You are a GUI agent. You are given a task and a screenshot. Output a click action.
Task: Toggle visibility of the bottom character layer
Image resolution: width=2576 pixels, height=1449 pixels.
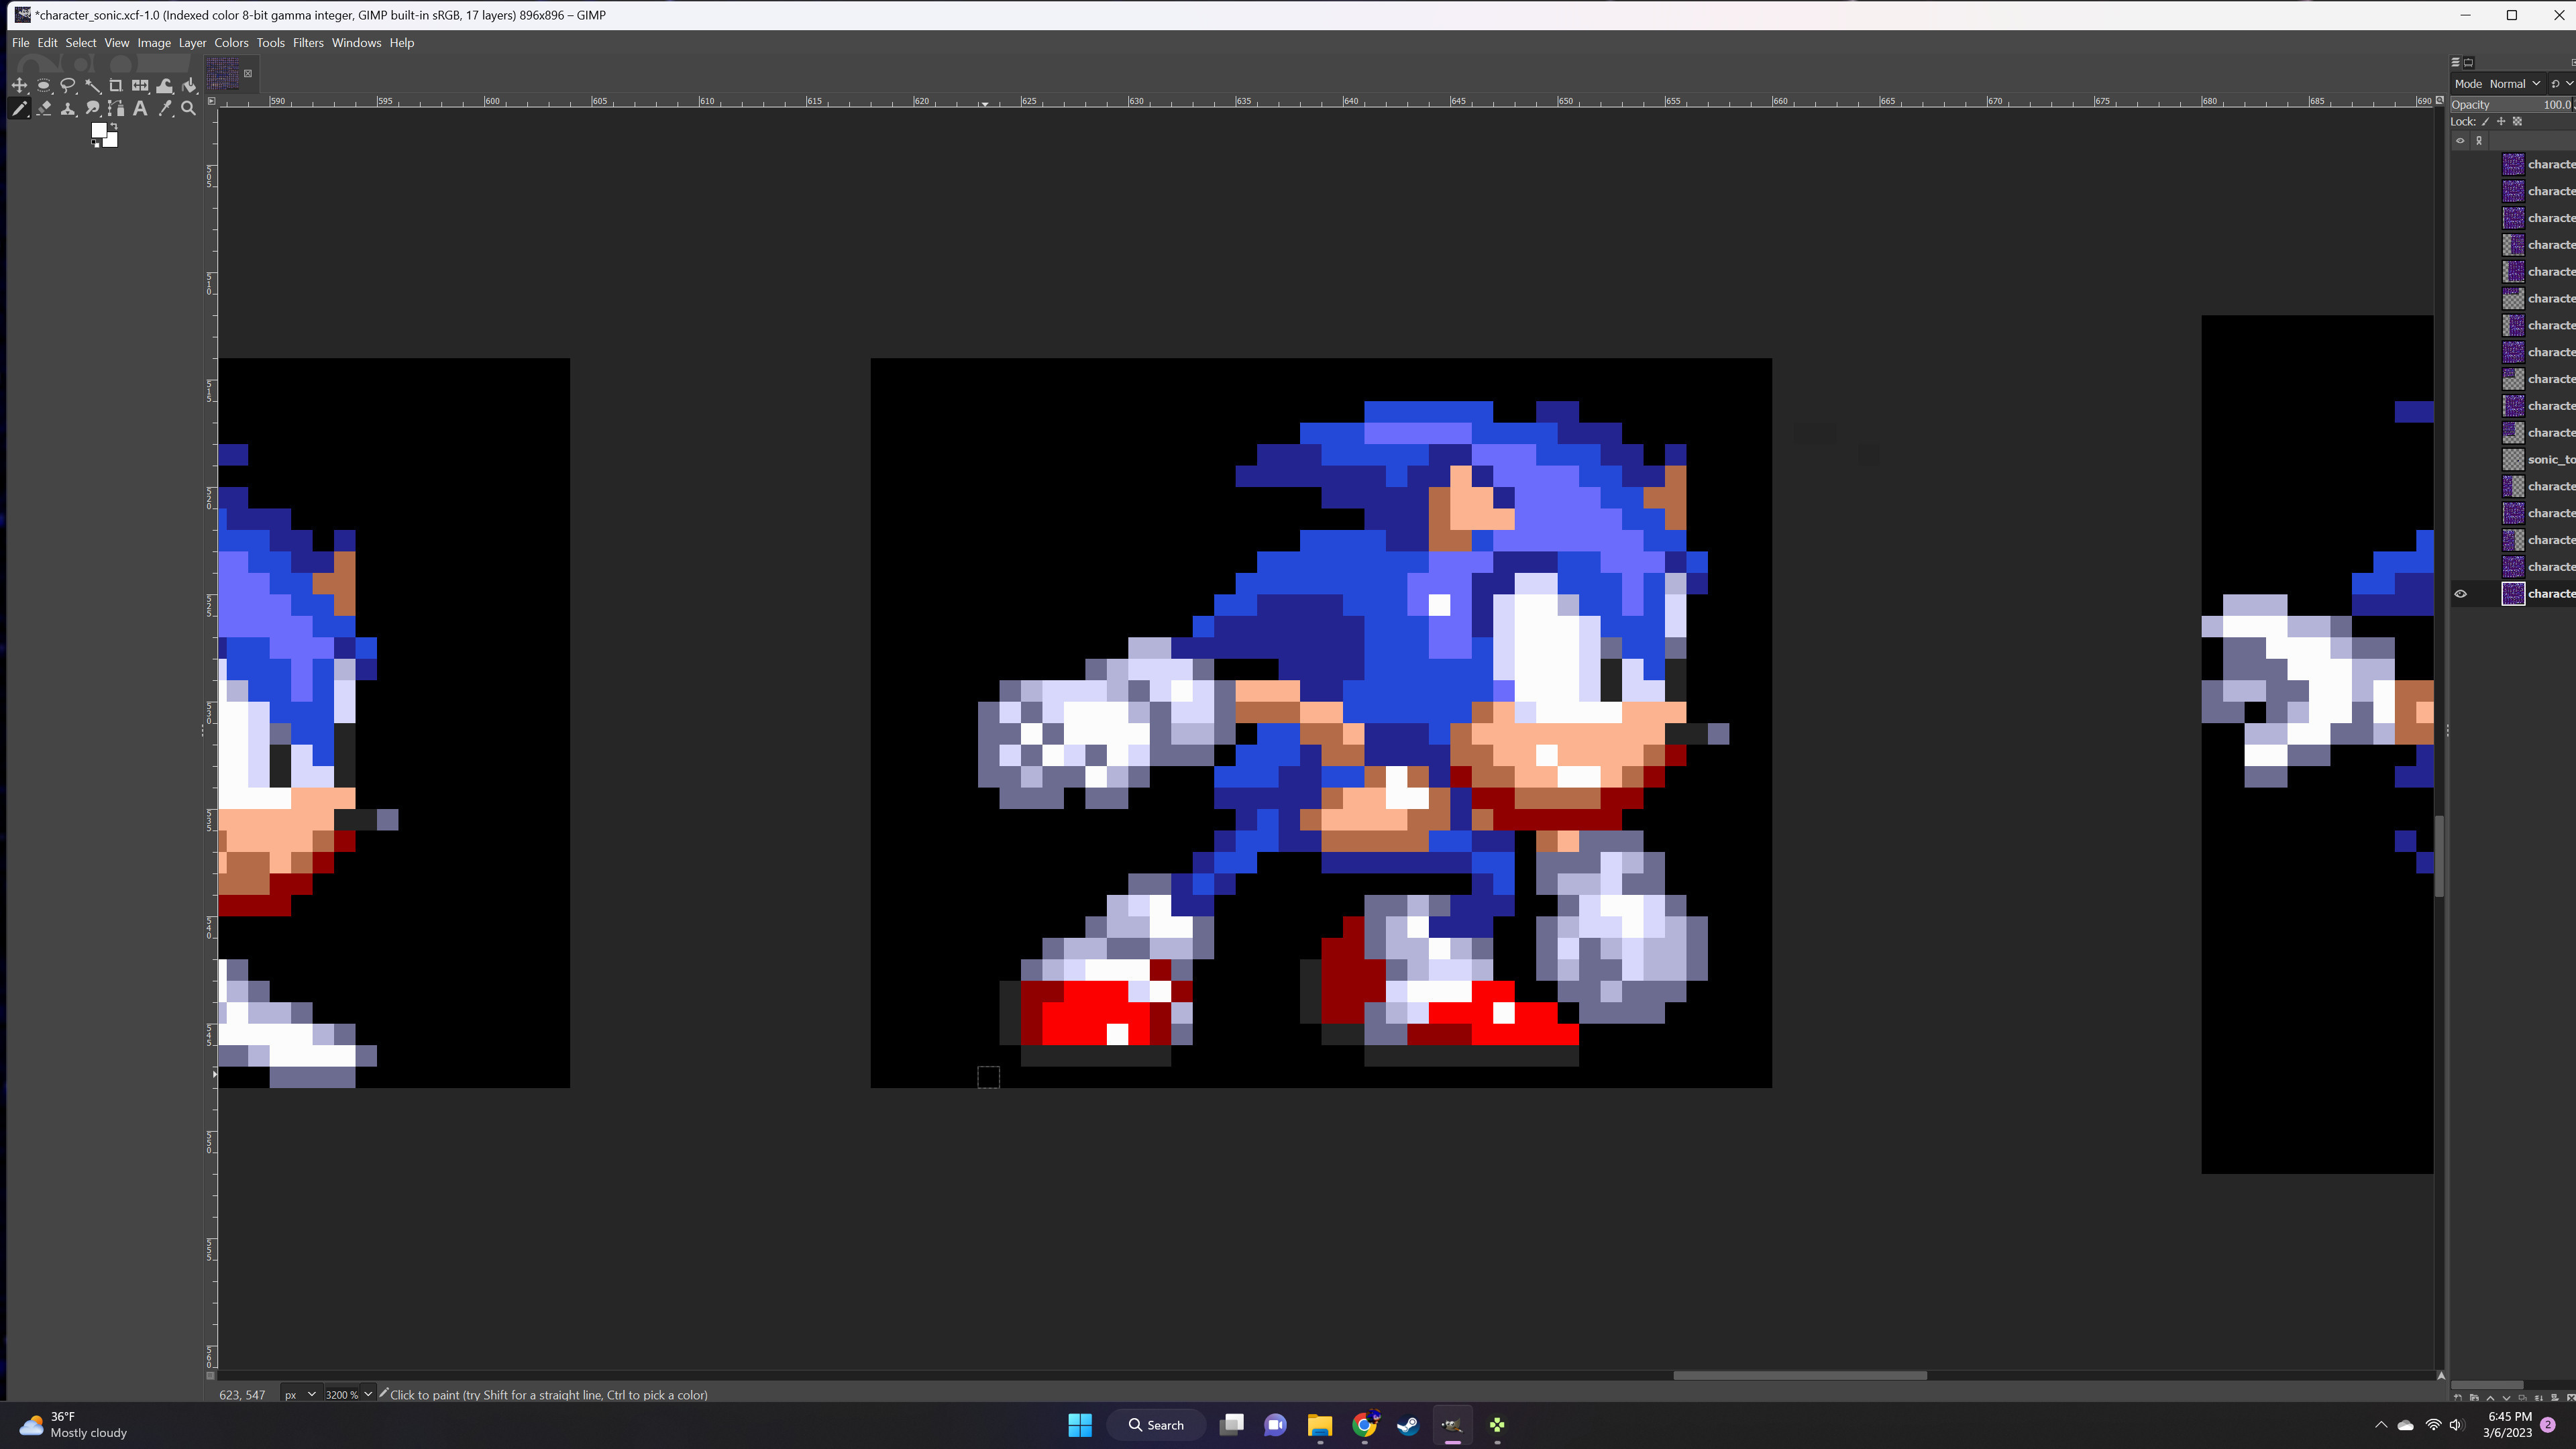click(x=2461, y=593)
